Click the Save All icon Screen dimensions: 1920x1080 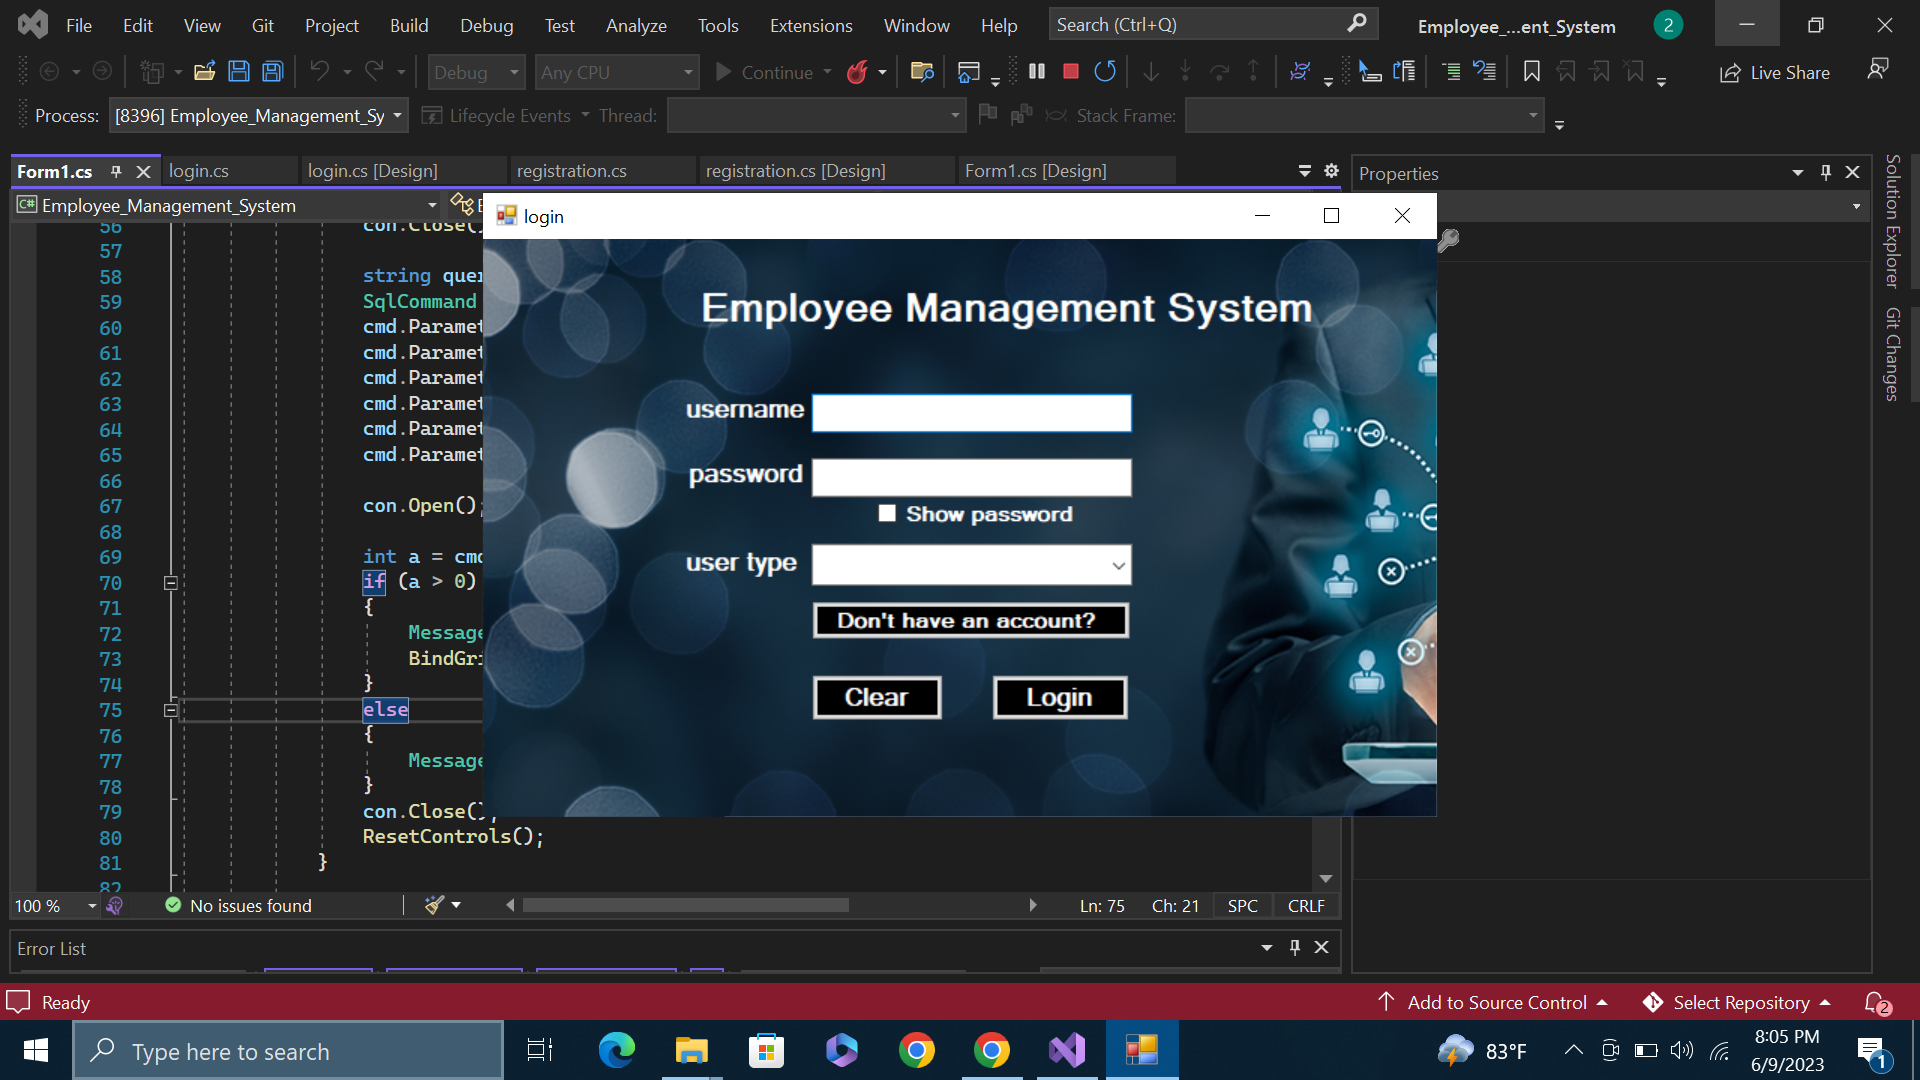[x=271, y=71]
